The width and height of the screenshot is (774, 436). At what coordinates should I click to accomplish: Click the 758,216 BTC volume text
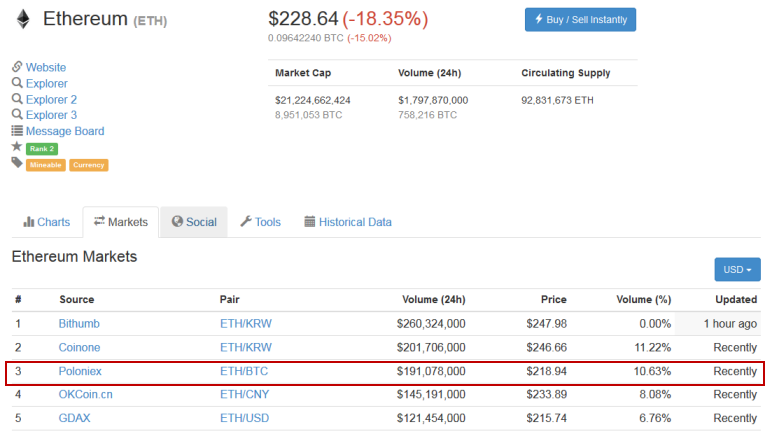tap(427, 115)
